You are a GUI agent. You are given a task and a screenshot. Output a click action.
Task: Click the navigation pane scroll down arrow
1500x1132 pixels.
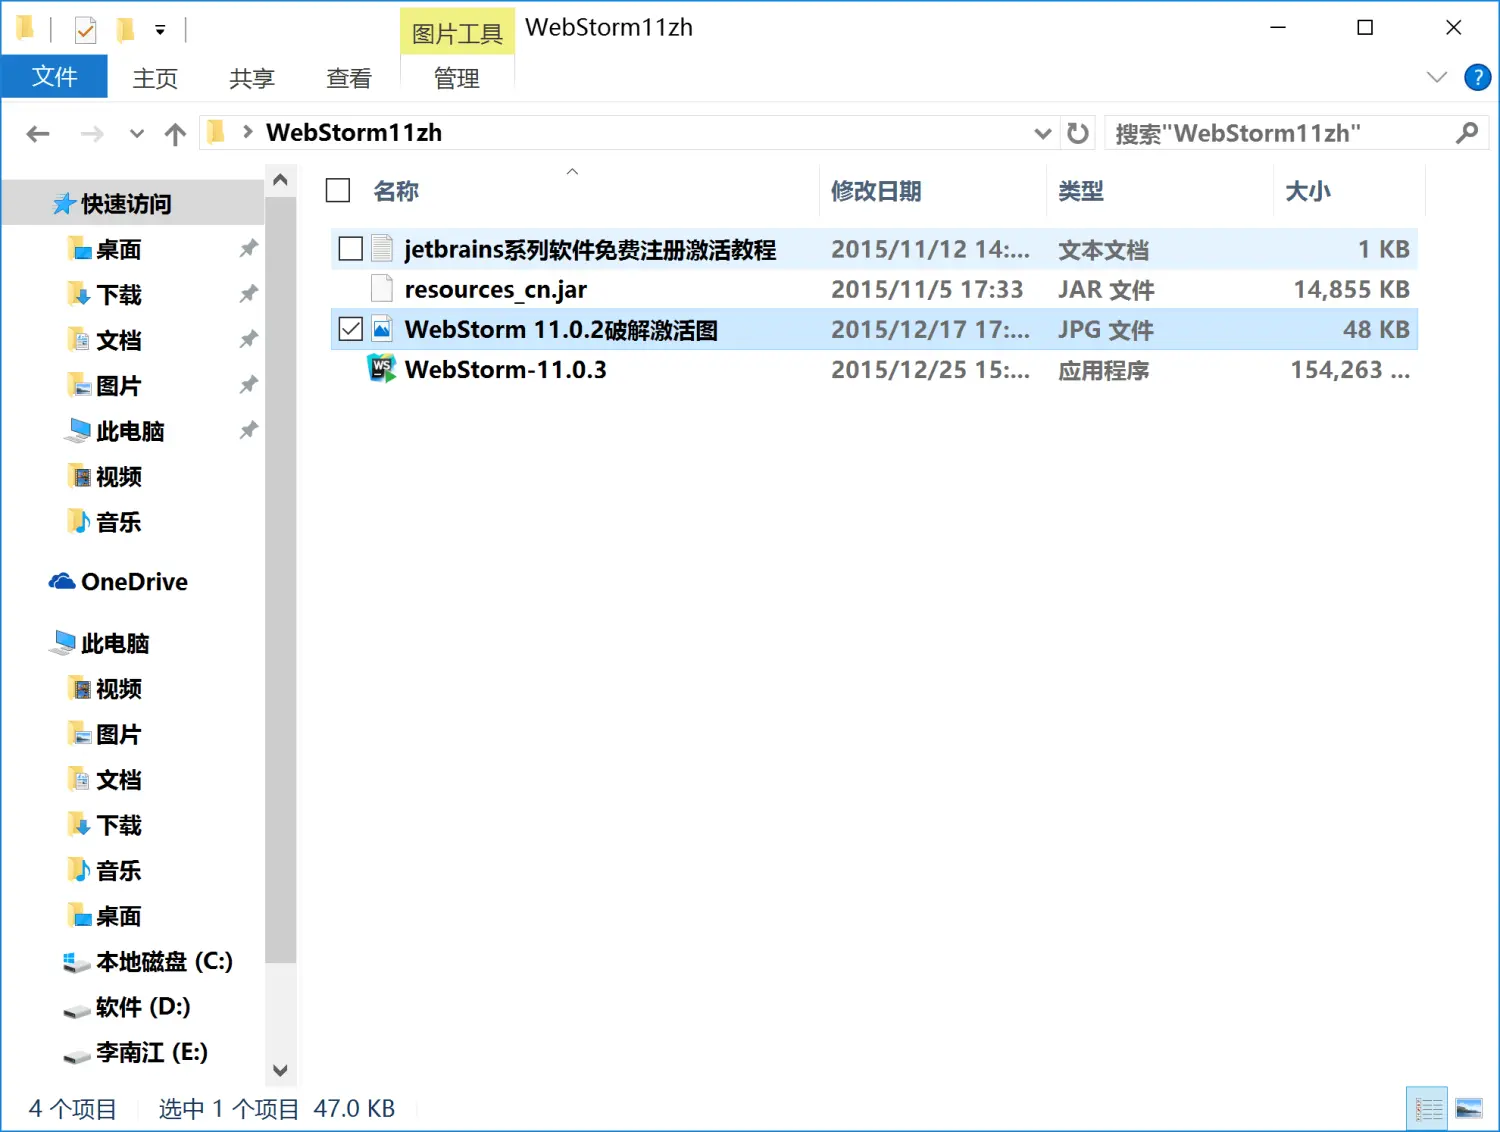[x=280, y=1070]
